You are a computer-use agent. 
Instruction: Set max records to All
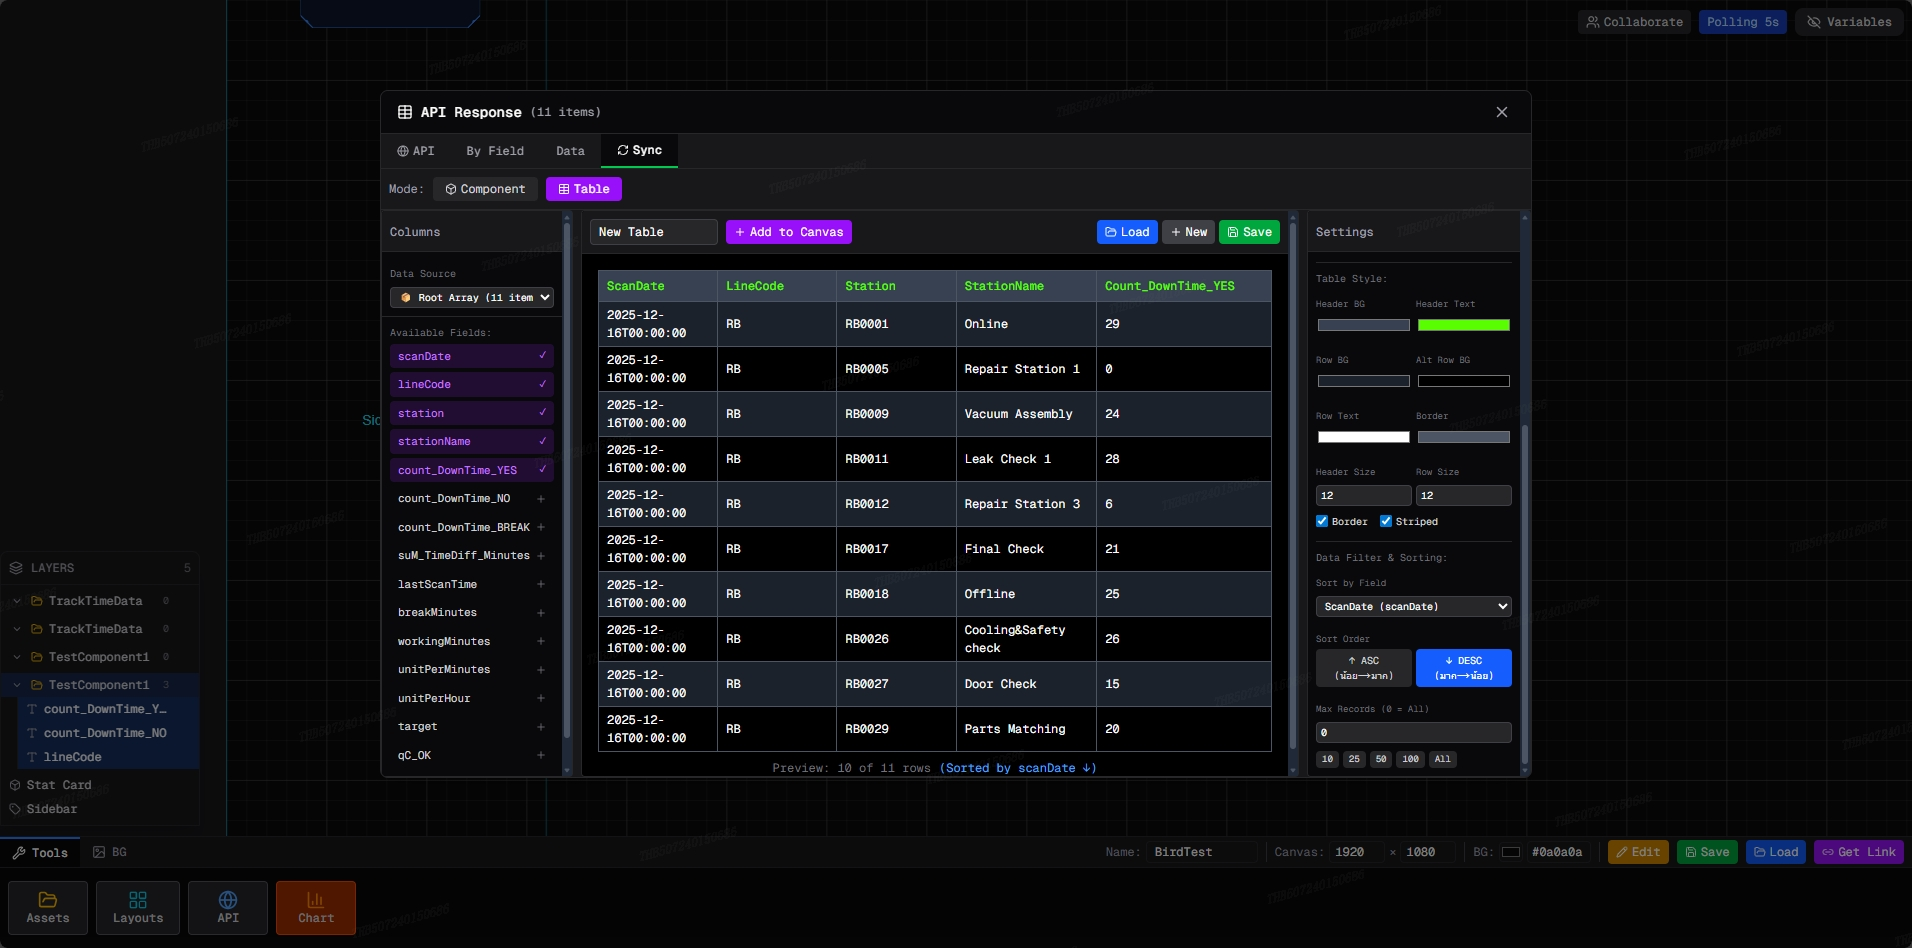[x=1443, y=759]
